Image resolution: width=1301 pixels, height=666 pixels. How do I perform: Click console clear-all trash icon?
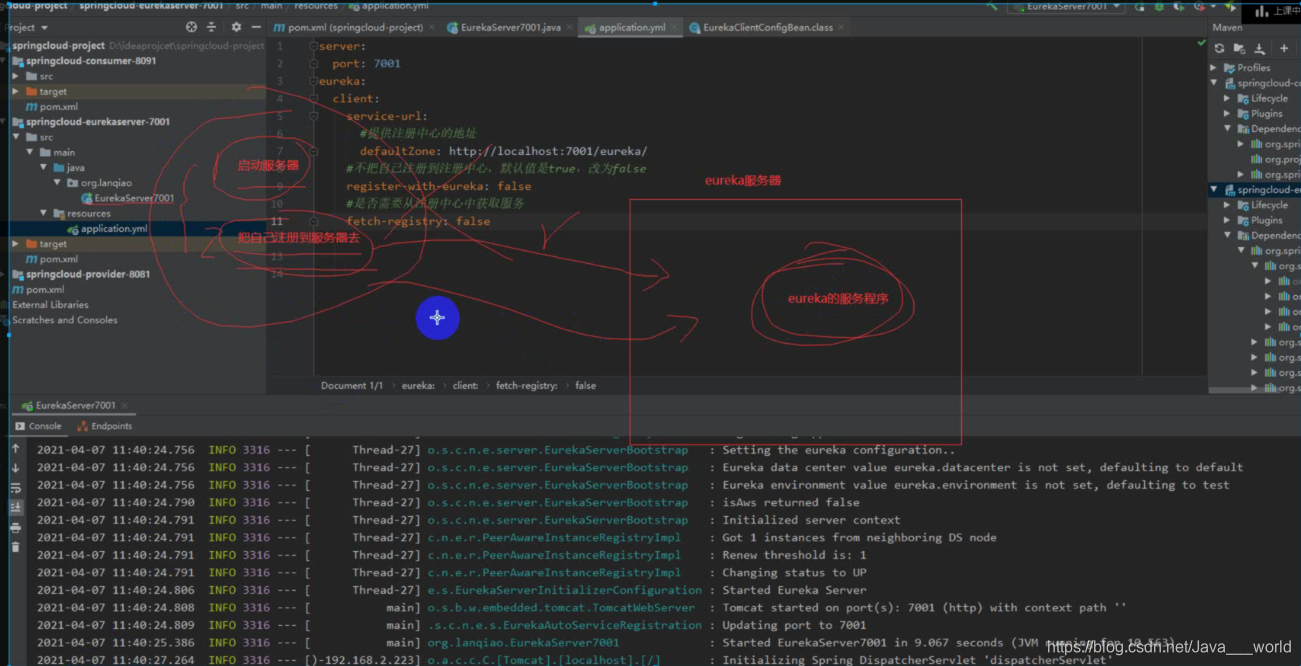point(15,547)
